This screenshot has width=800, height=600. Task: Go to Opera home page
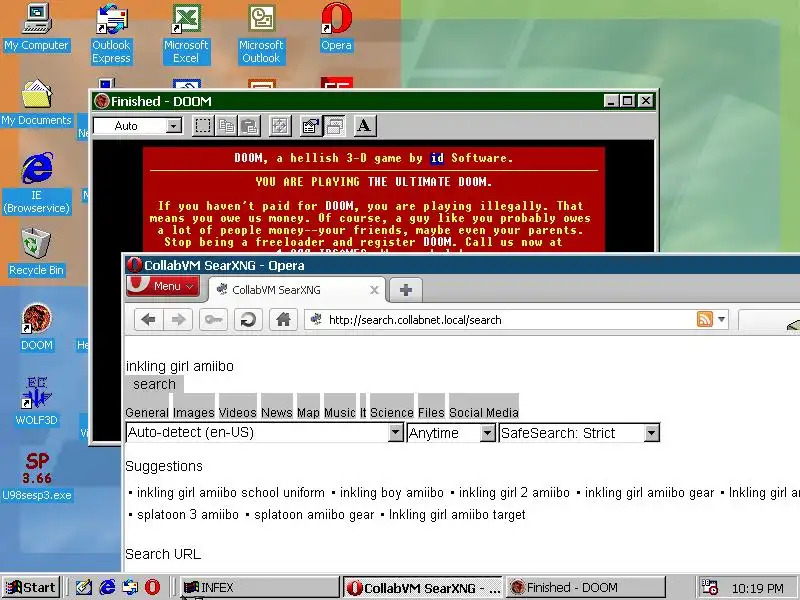[x=283, y=320]
